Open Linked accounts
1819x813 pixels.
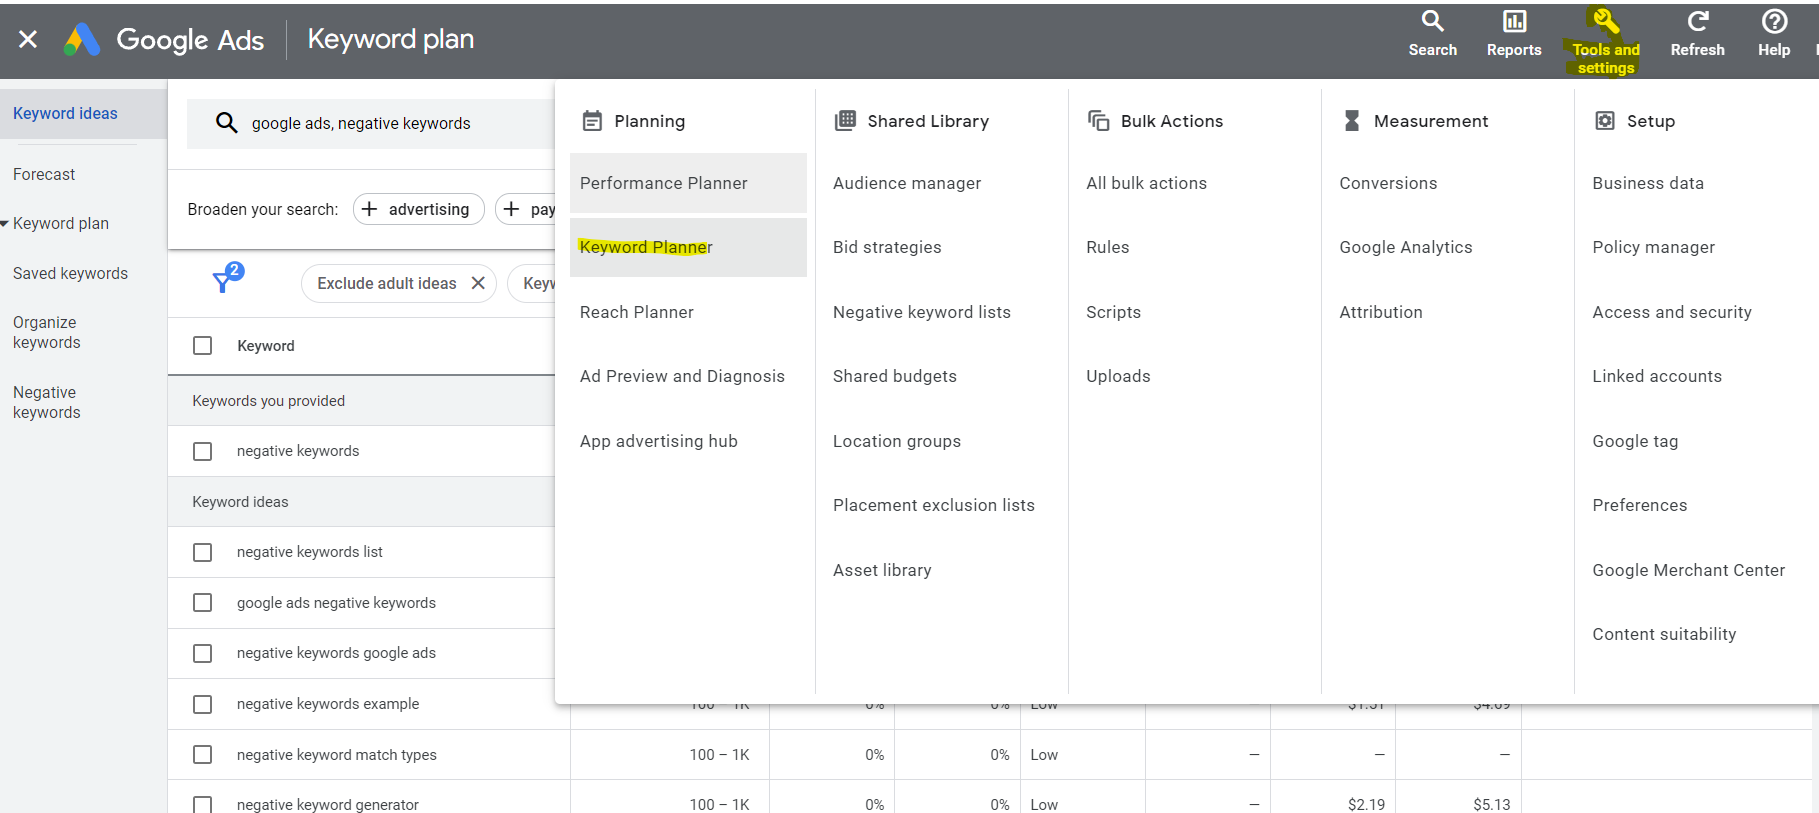(x=1657, y=376)
